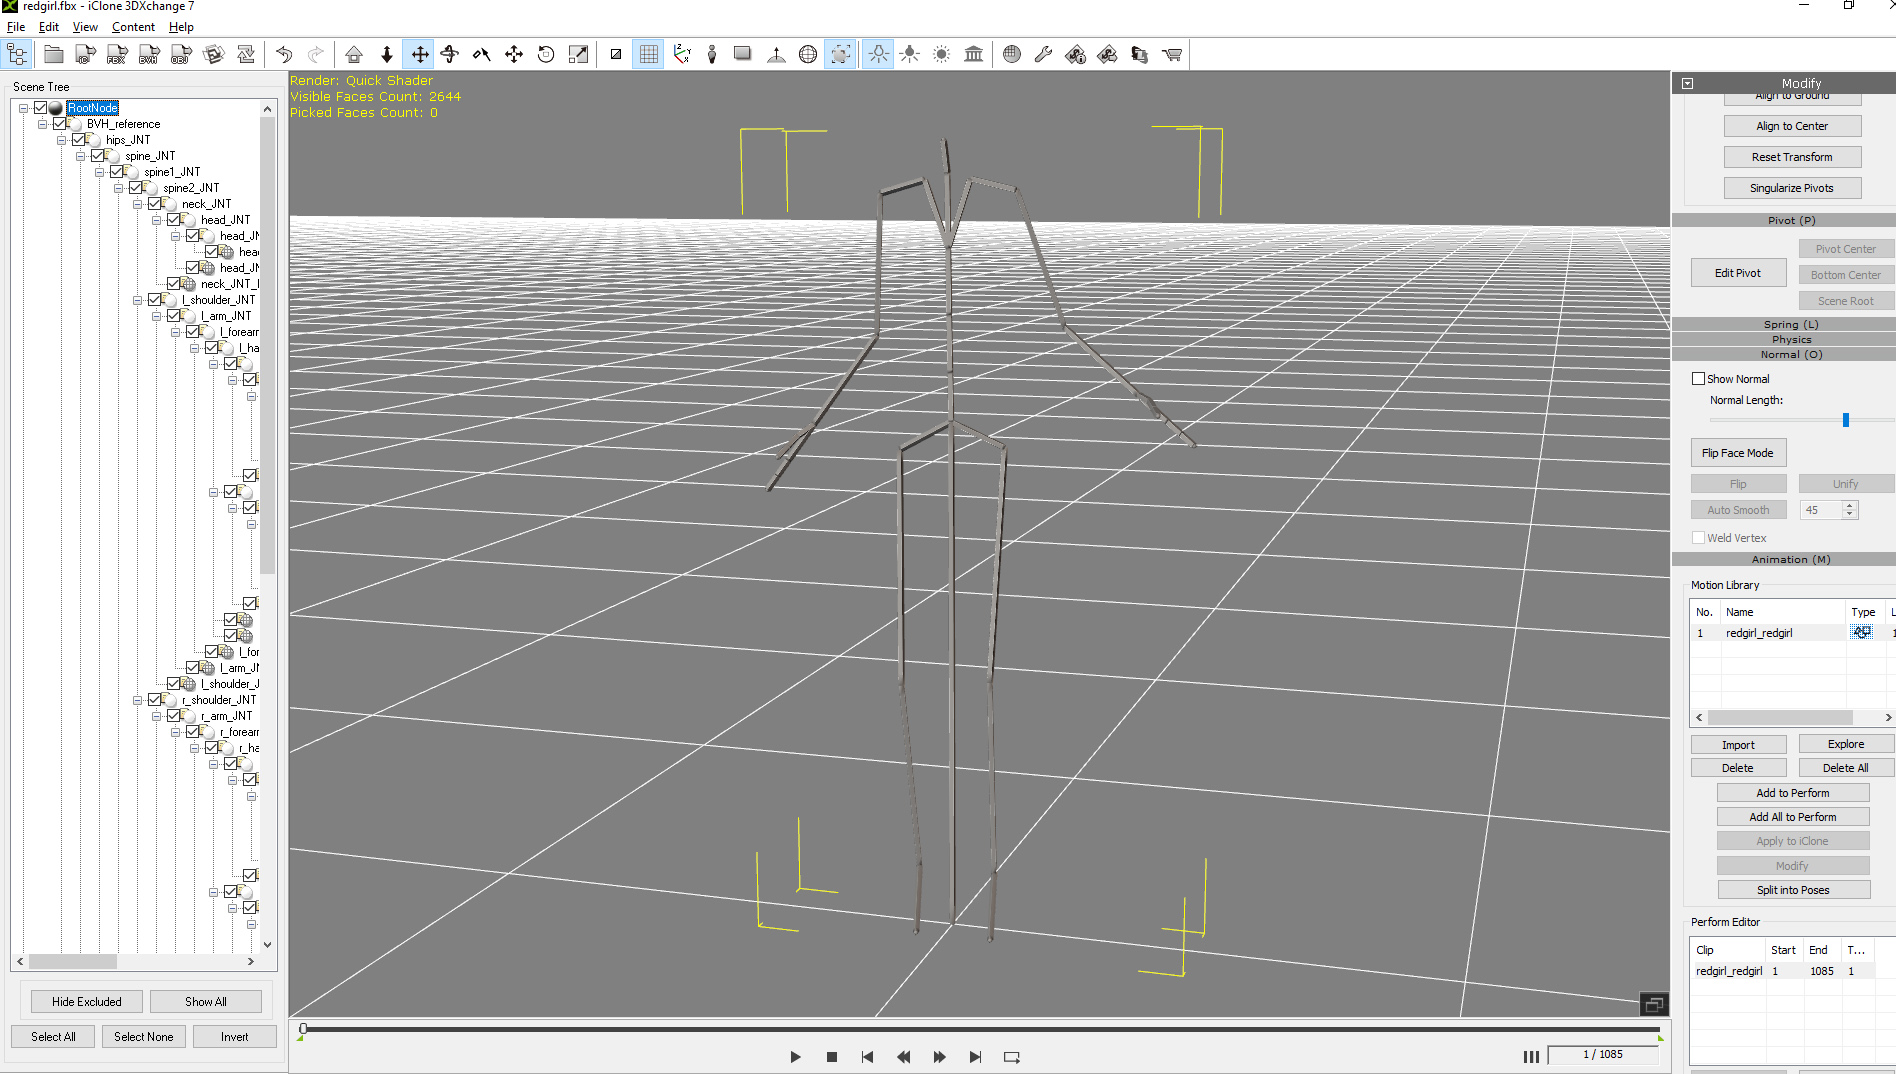Image resolution: width=1896 pixels, height=1074 pixels.
Task: Open the Content menu
Action: click(133, 27)
